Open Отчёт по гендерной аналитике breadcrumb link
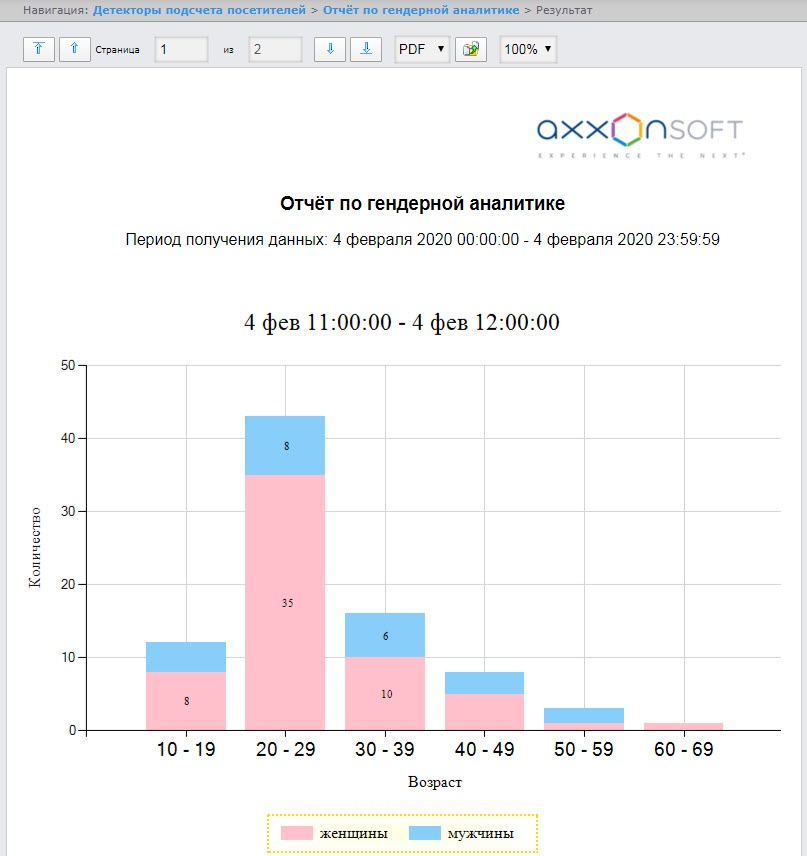 pos(421,10)
